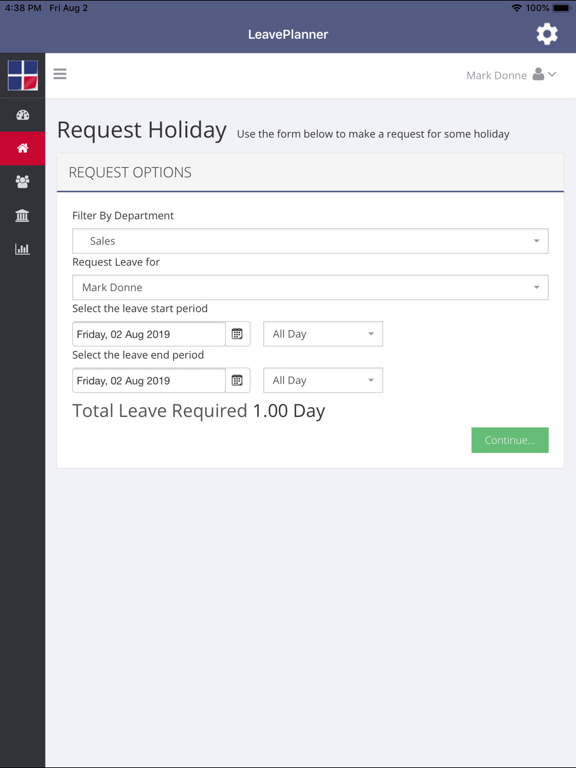
Task: Expand the Mark Donne user menu chevron
Action: tap(552, 74)
